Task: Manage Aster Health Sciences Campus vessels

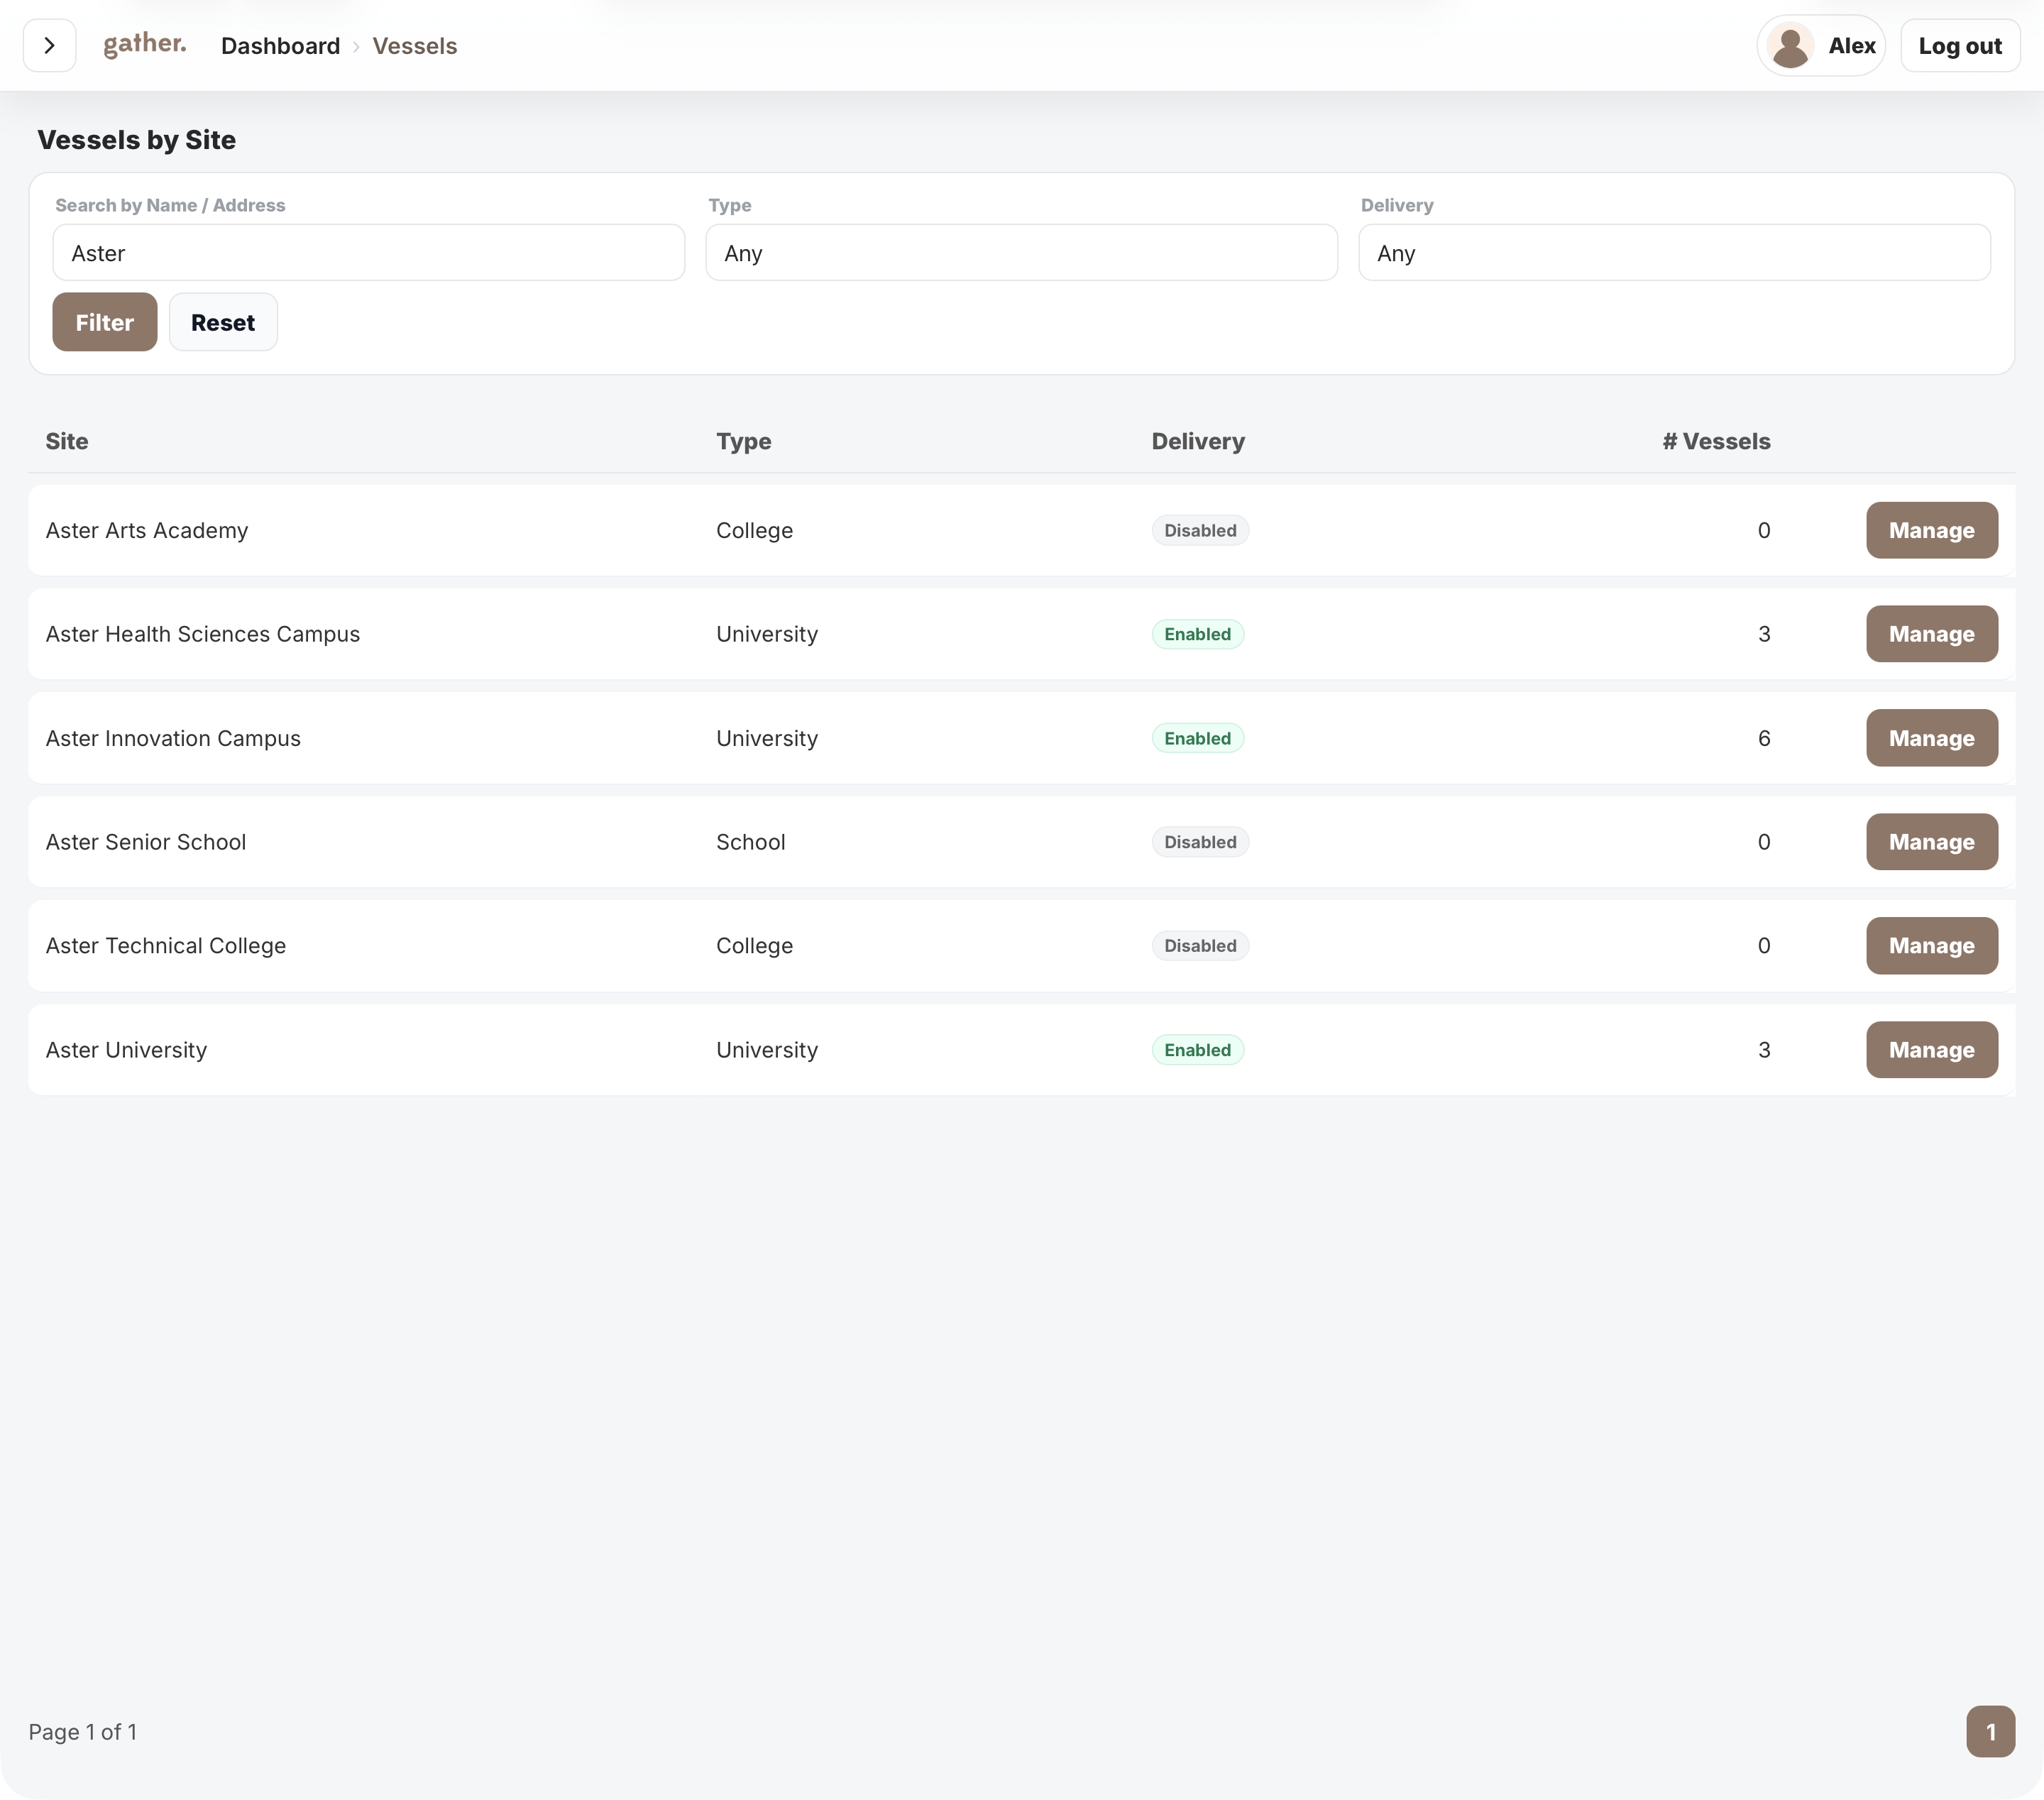Action: coord(1932,634)
